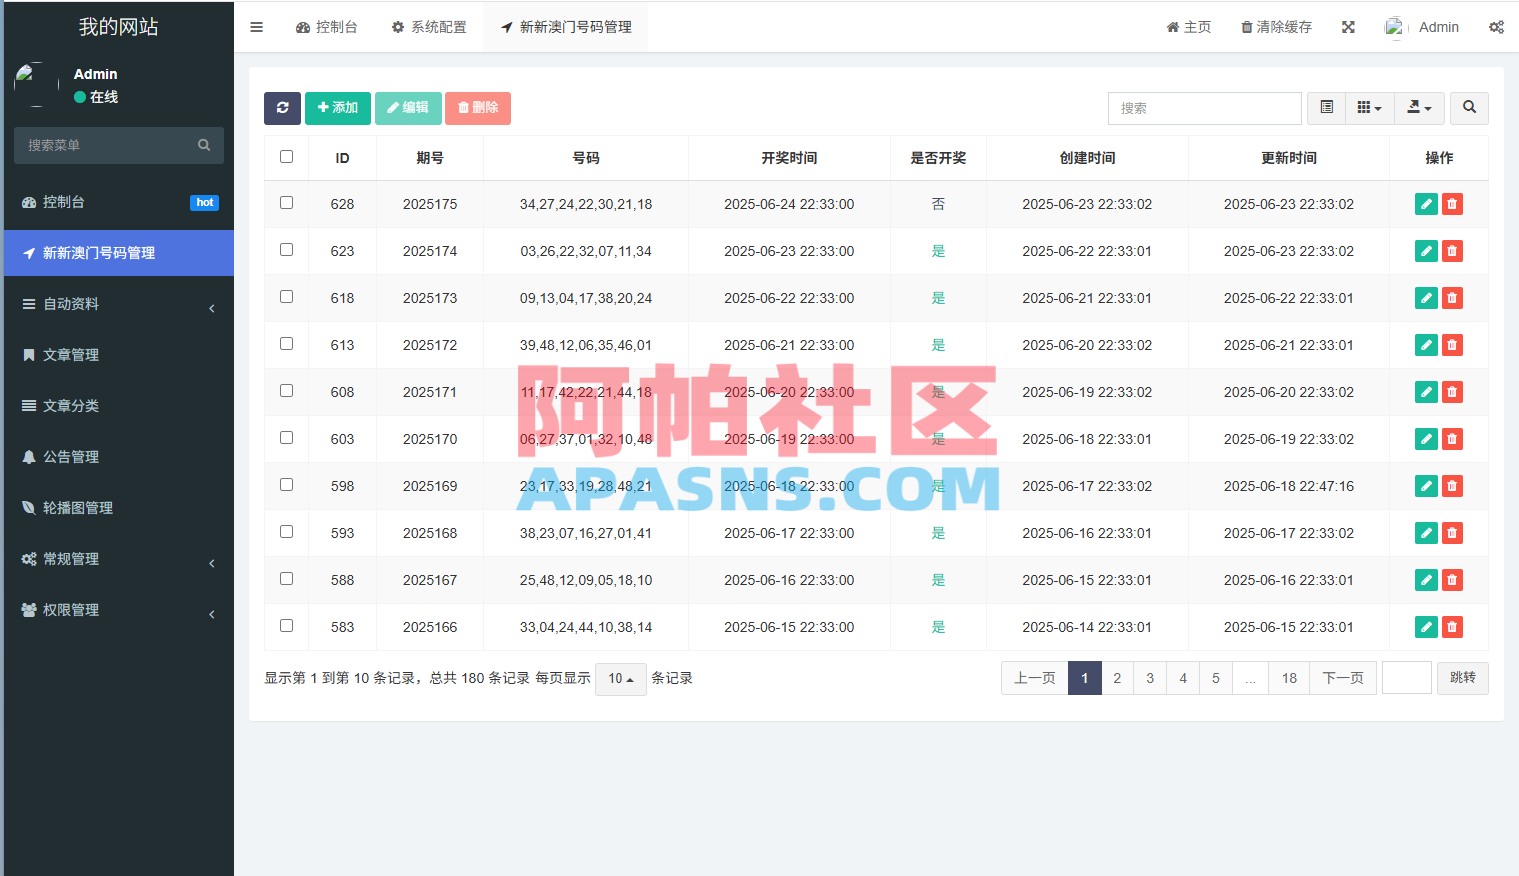The height and width of the screenshot is (876, 1519).
Task: Open 文章管理 in the sidebar
Action: 119,355
